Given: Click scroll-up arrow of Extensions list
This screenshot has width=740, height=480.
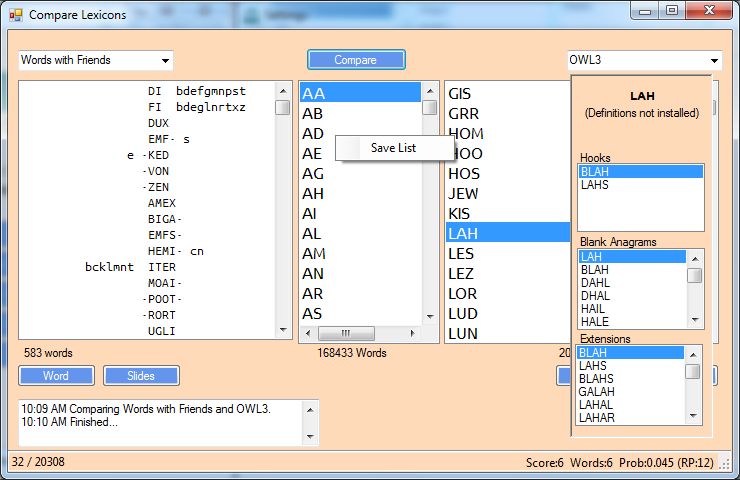Looking at the screenshot, I should (693, 354).
